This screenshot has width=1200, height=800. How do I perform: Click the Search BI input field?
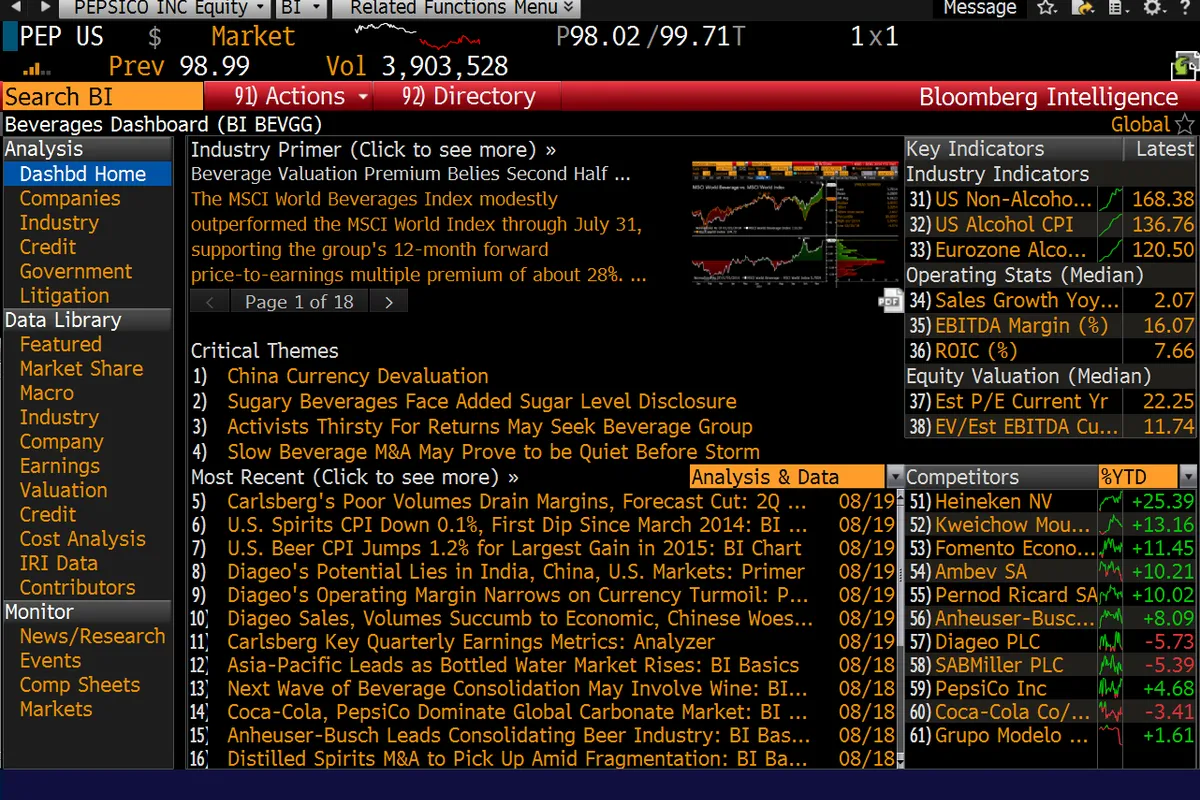[102, 96]
